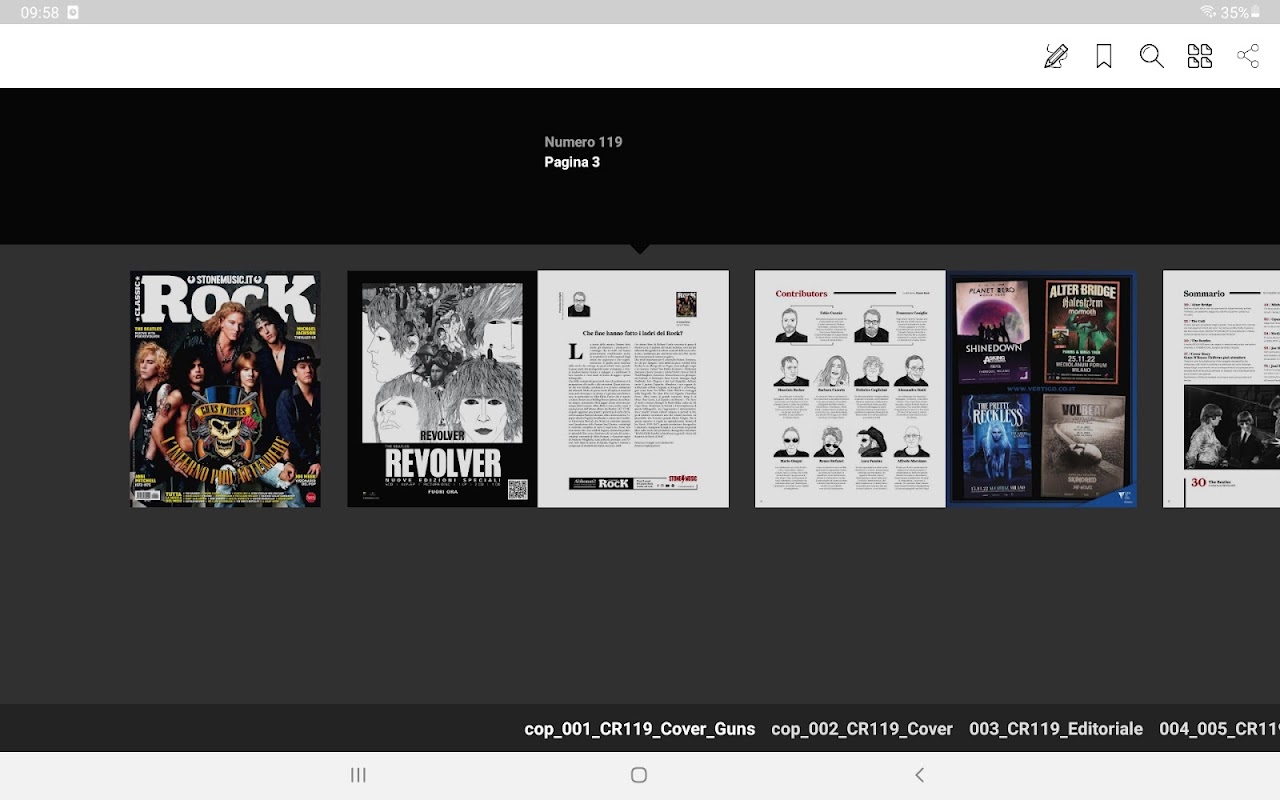This screenshot has height=800, width=1280.
Task: Tap the notification icon beside the clock
Action: (x=73, y=12)
